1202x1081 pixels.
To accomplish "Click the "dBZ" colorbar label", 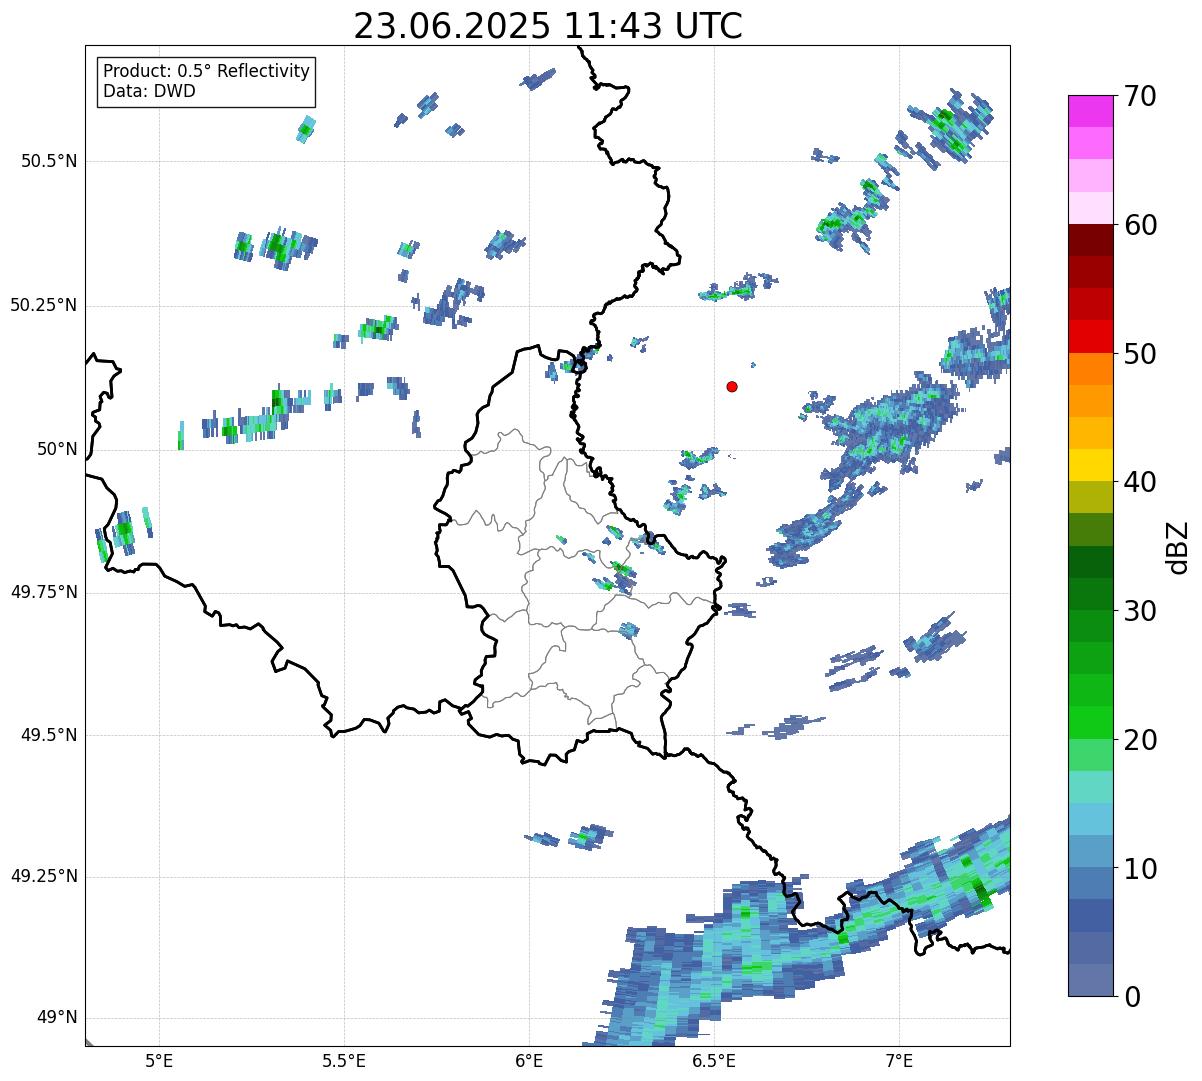I will (1178, 546).
